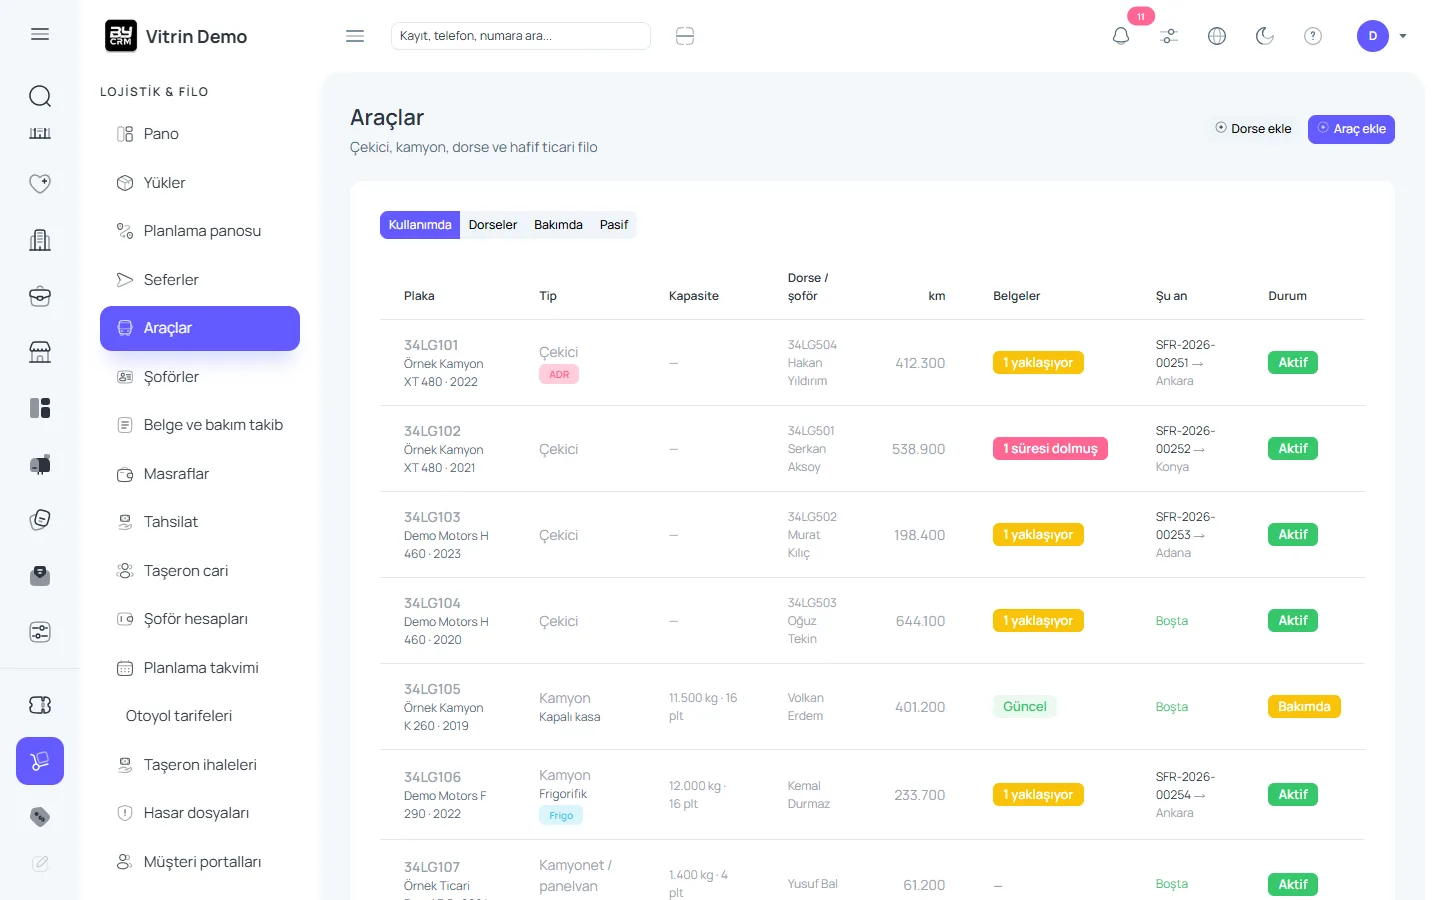Open Belge ve bakım takib page
Viewport: 1440px width, 900px height.
click(200, 425)
